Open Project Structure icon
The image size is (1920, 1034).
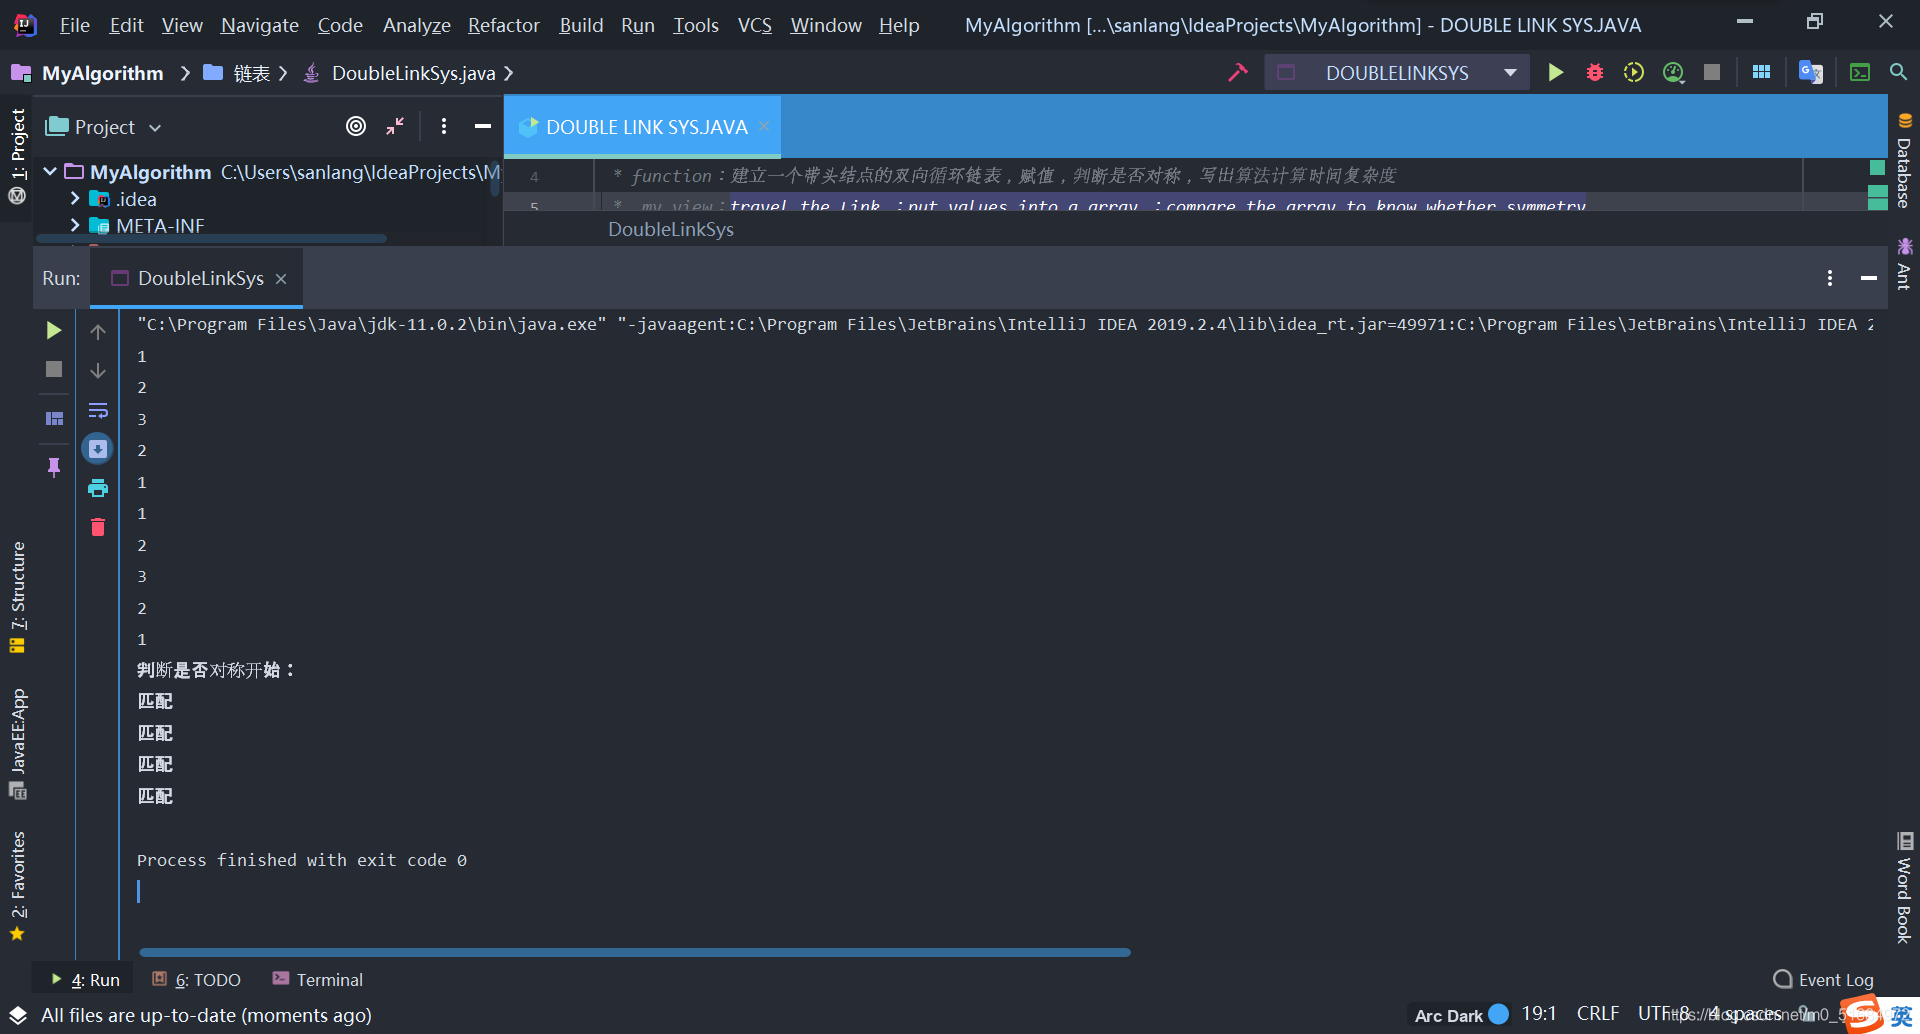coord(1762,72)
